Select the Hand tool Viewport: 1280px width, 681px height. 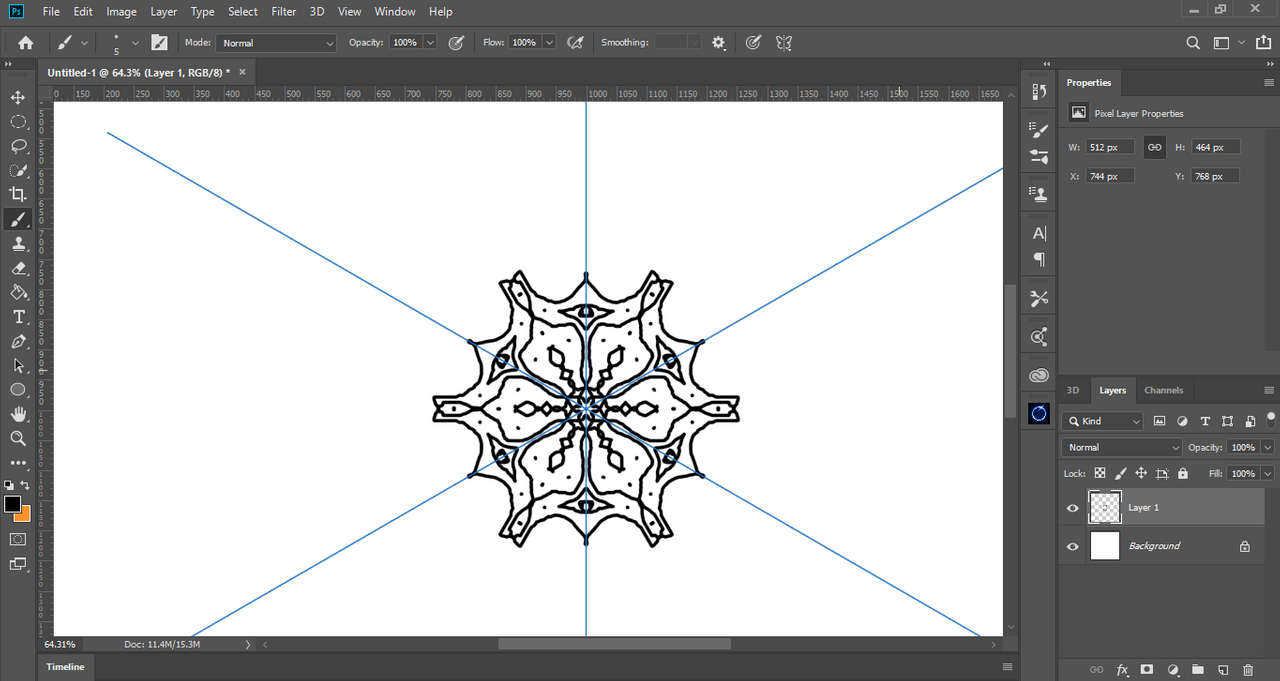coord(18,414)
